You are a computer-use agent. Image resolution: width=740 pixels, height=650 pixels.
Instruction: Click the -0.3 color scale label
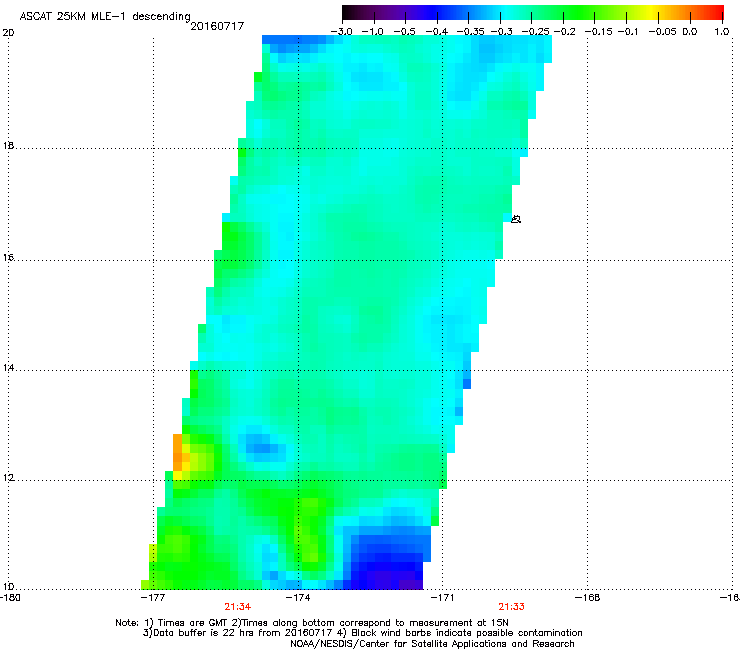tap(501, 32)
